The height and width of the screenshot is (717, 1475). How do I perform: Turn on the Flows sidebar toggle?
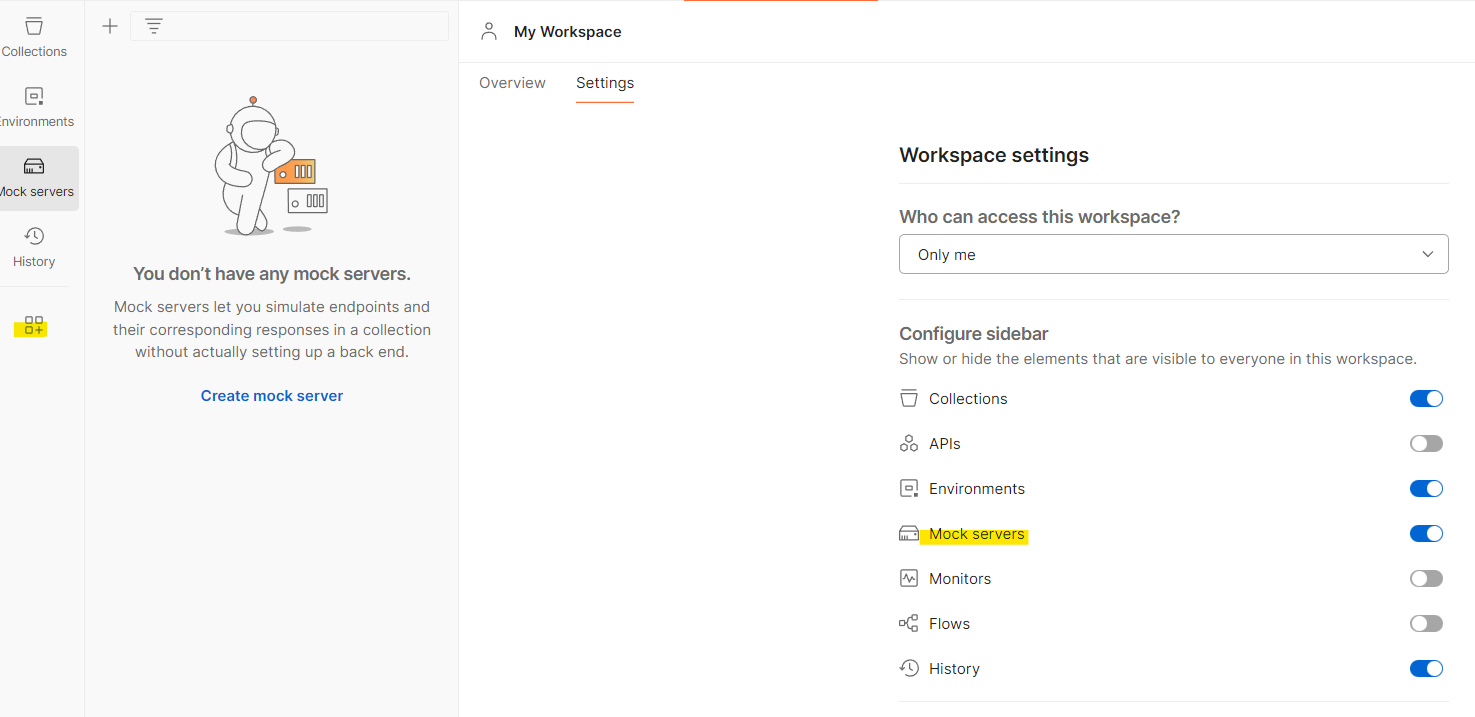(x=1426, y=623)
